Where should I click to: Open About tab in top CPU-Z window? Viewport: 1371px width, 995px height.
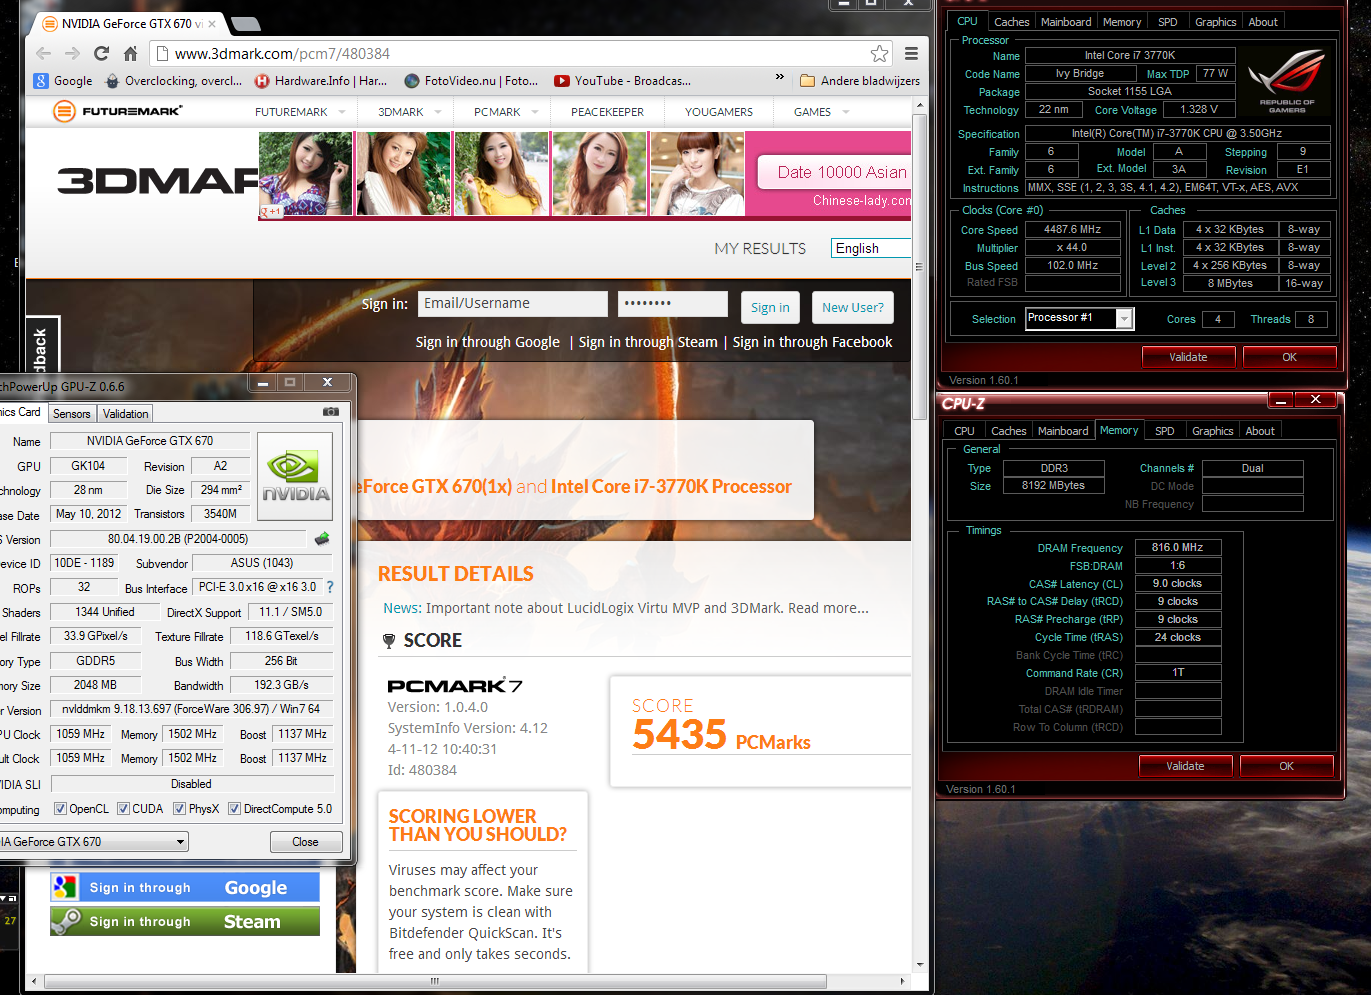[x=1263, y=22]
